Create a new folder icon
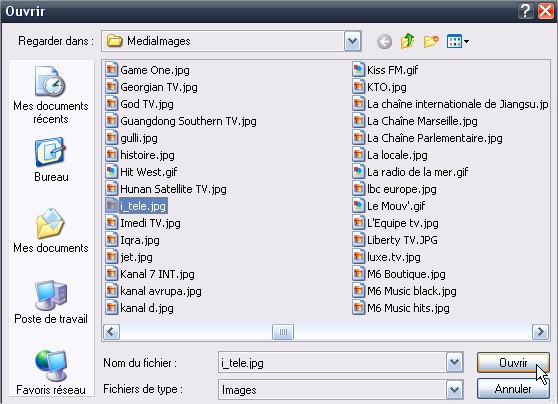The height and width of the screenshot is (404, 558). (431, 41)
